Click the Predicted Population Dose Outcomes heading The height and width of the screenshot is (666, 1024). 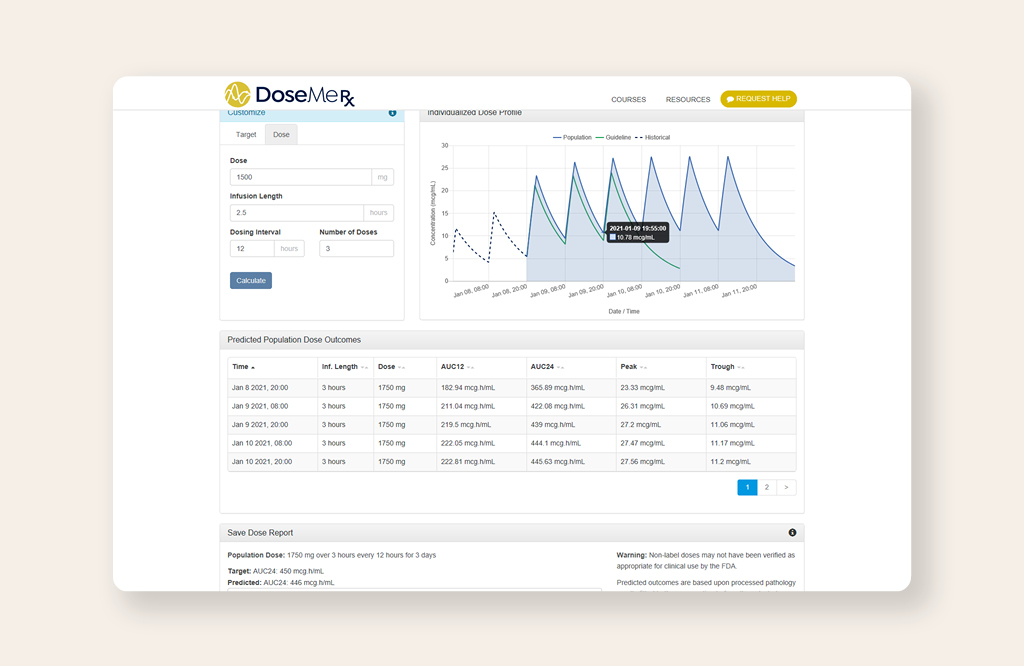(294, 340)
